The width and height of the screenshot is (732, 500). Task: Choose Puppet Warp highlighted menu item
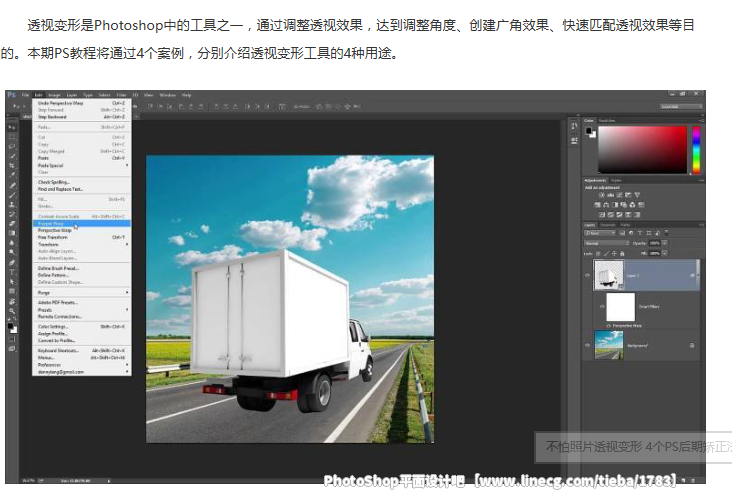click(82, 224)
